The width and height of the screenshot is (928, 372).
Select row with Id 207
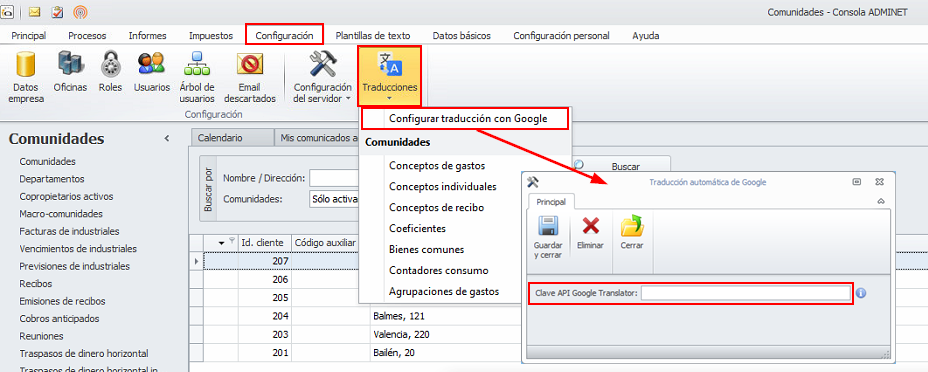[x=281, y=261]
